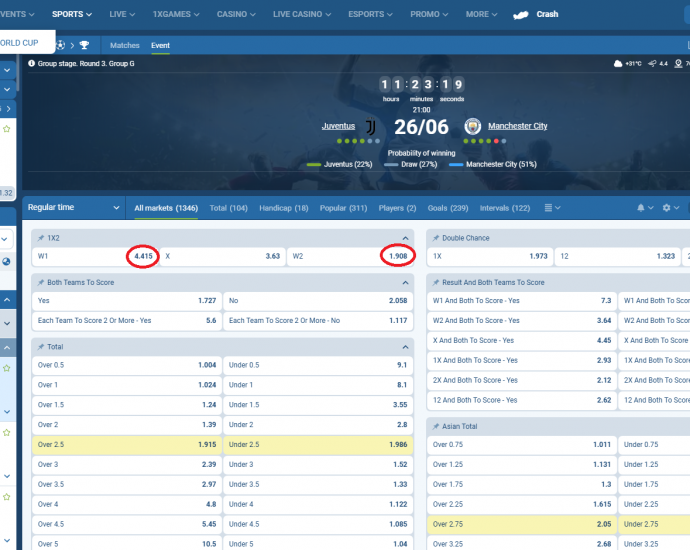Select Under 2.5 at 1.986
Image resolution: width=690 pixels, height=550 pixels.
click(x=318, y=444)
